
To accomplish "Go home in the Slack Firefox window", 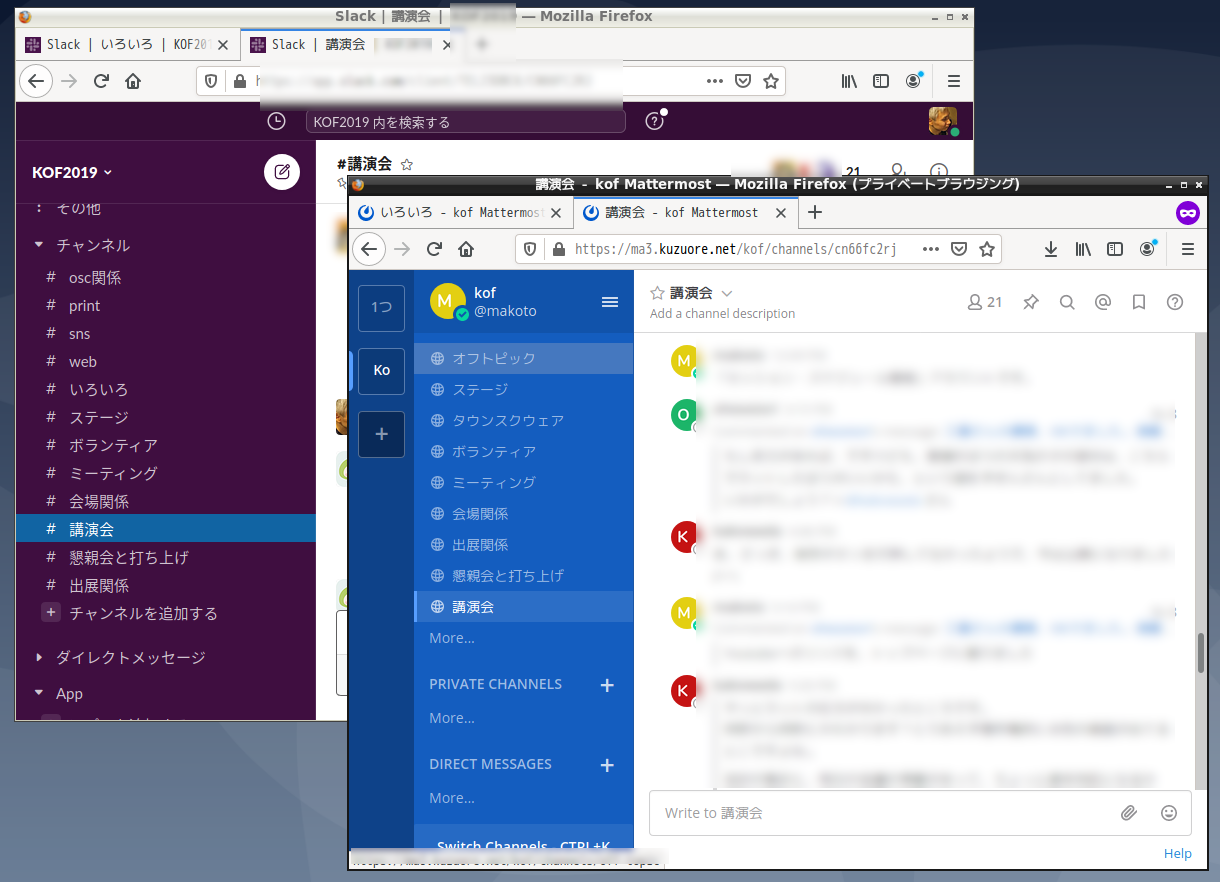I will (x=133, y=81).
